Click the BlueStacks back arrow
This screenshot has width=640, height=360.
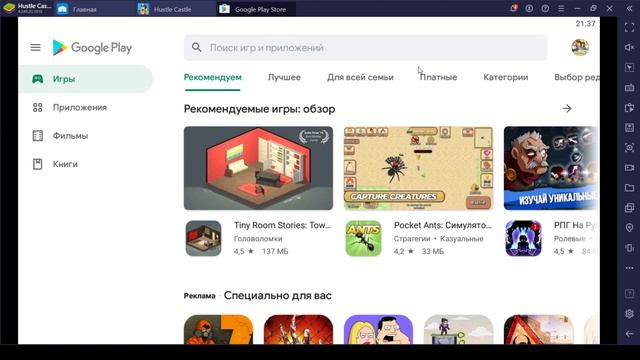pos(629,334)
